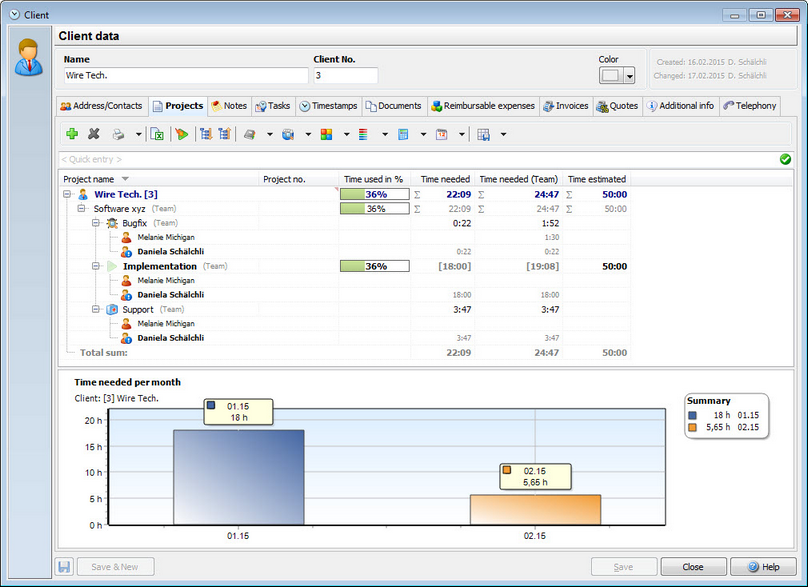Collapse the Wire Tech. [3] tree node
The height and width of the screenshot is (587, 808).
67,194
